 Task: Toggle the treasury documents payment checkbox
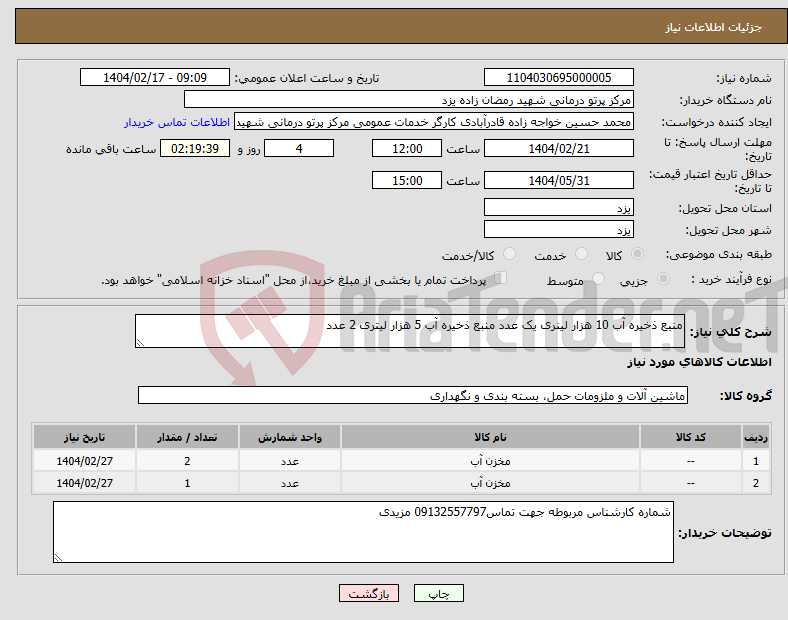pyautogui.click(x=501, y=278)
